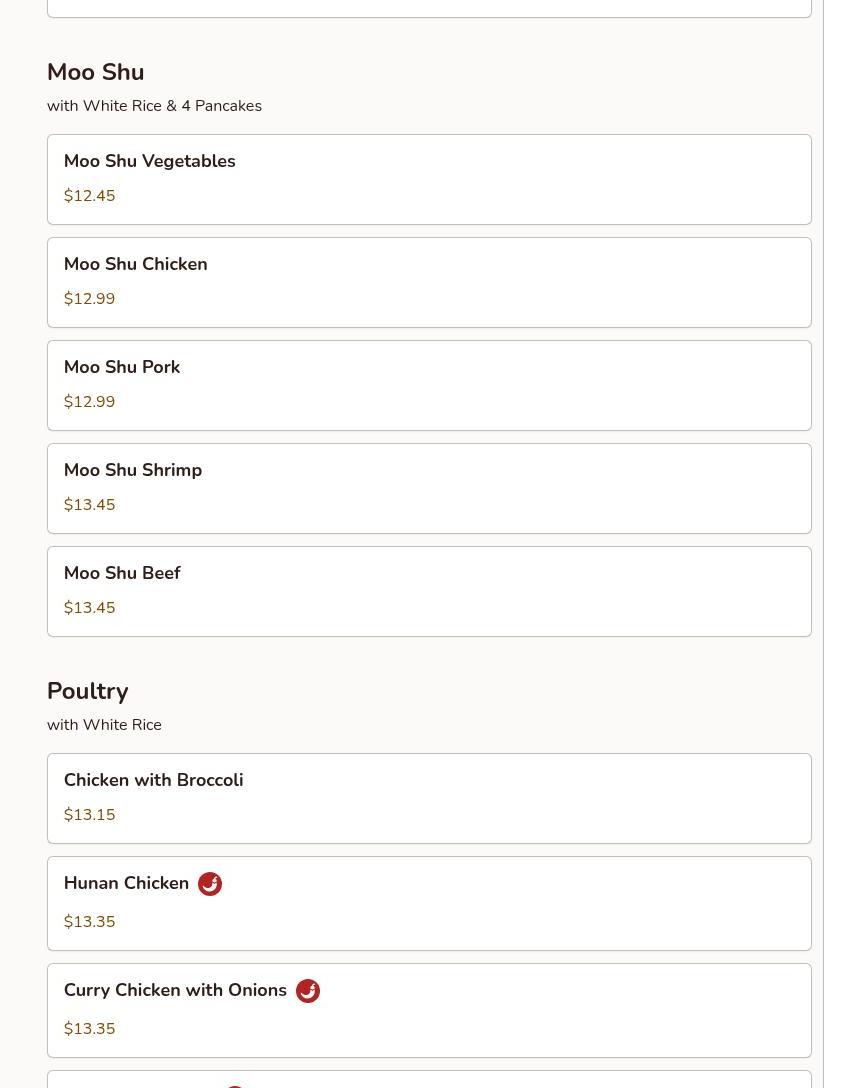Choose the Moo Shu Pork item
844x1088 pixels.
[x=429, y=386]
